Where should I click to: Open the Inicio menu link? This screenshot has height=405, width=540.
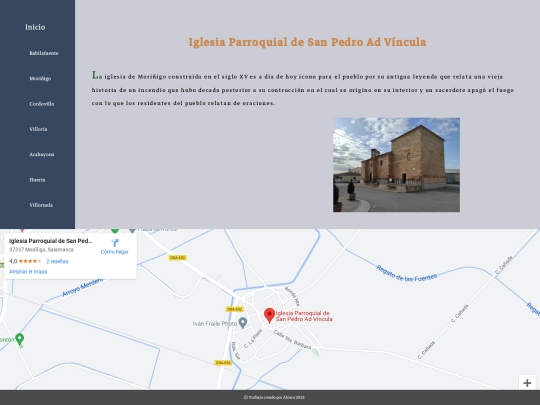(35, 27)
